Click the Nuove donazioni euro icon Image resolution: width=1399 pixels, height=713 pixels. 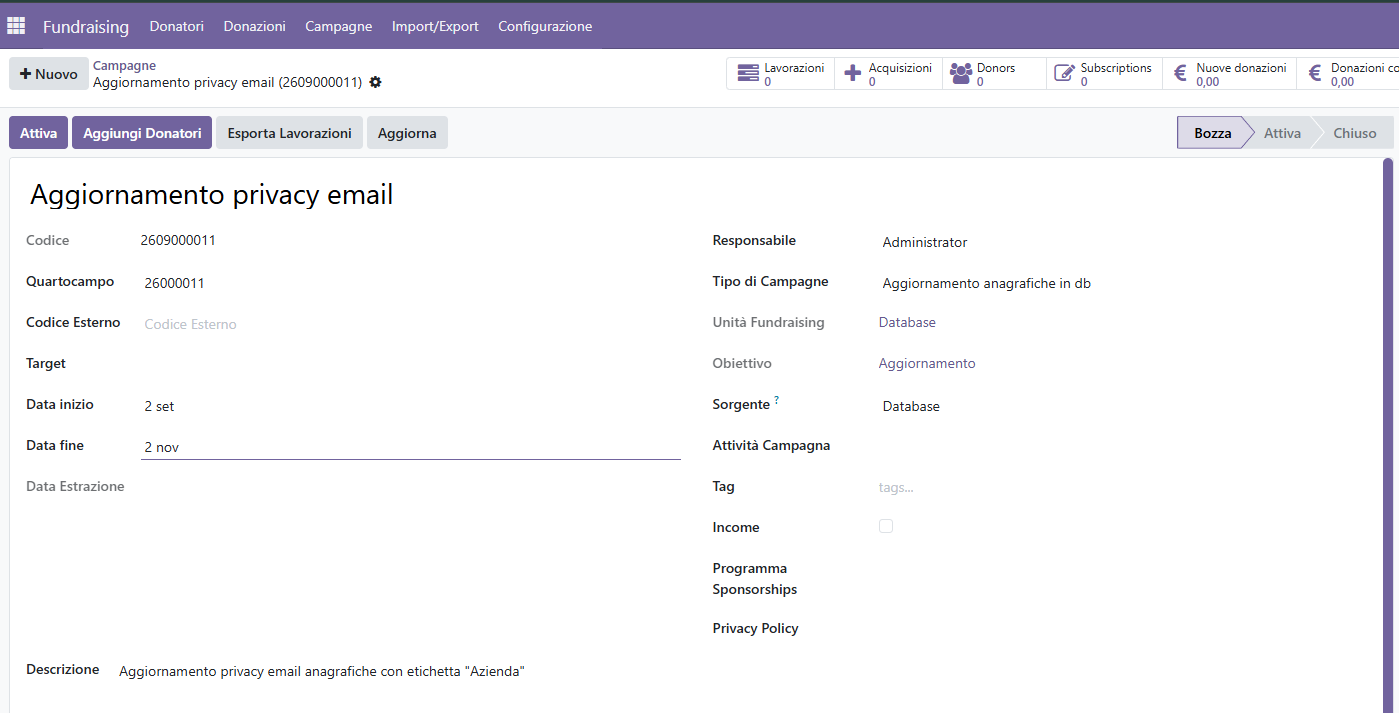(1180, 73)
